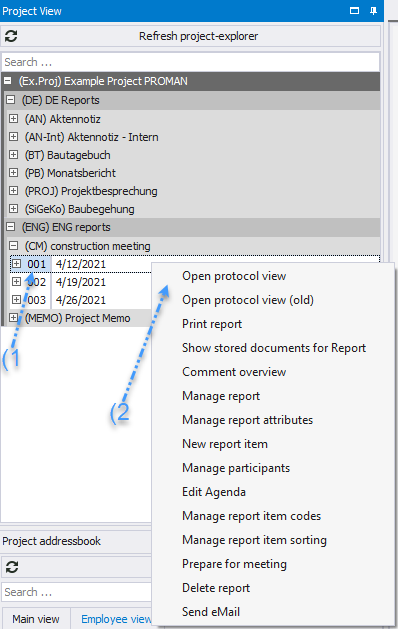Viewport: 398px width, 629px height.
Task: Select the (AN-Int) Aktennotiz - Intern label
Action: coord(91,137)
